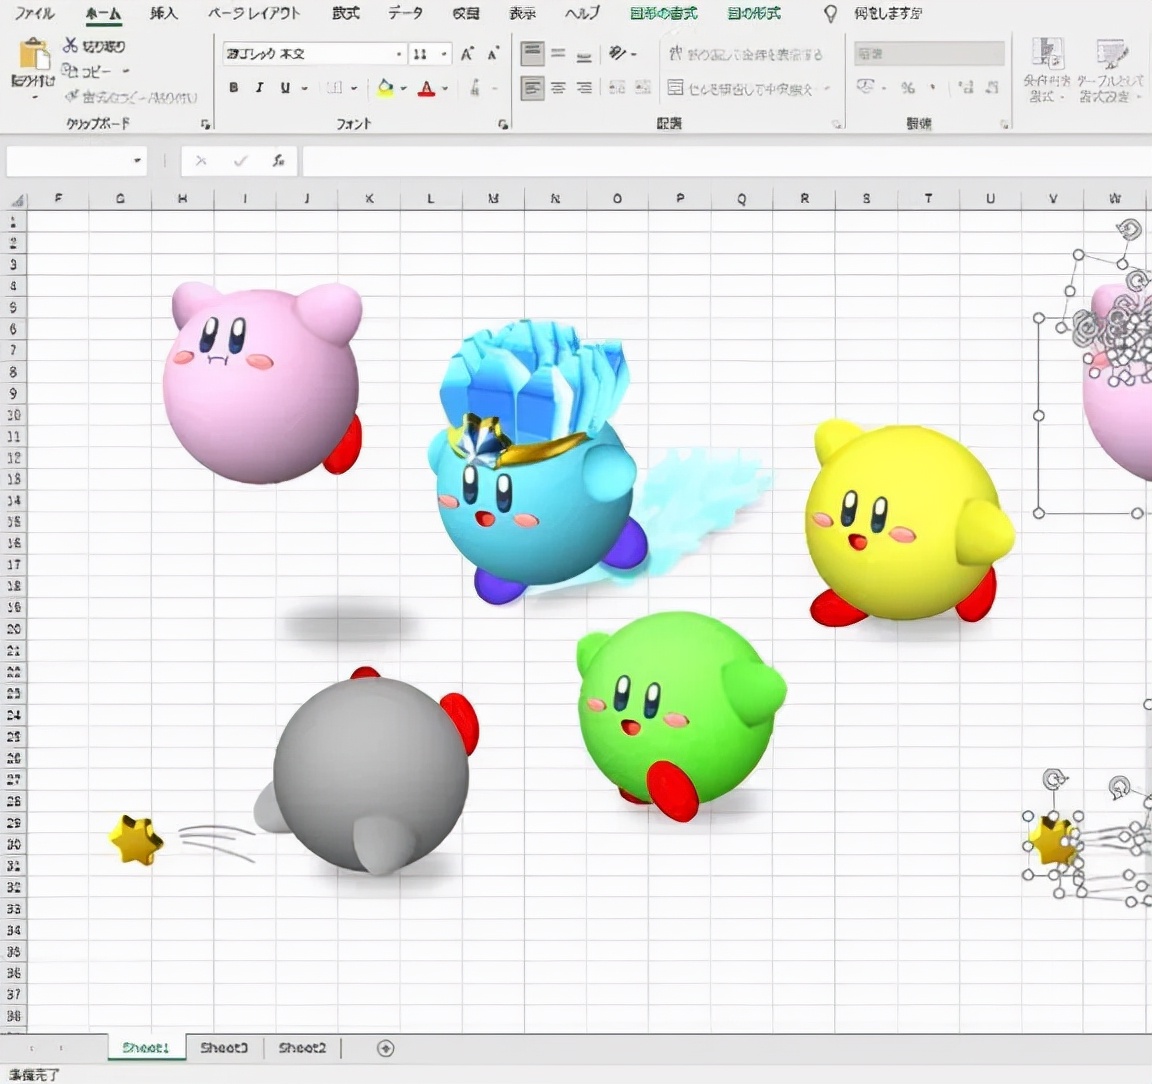Click the Paste clipboard icon
This screenshot has height=1084, width=1152.
click(33, 55)
